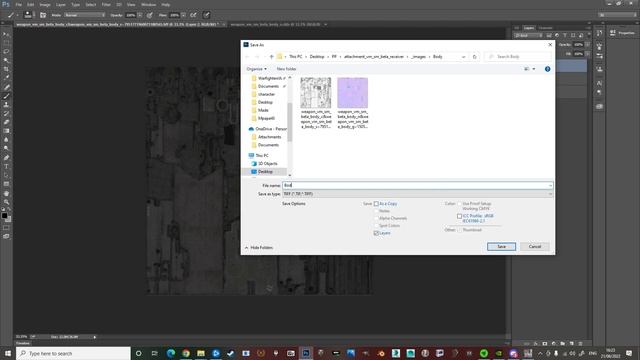The height and width of the screenshot is (360, 640).
Task: Select the Move tool in Photoshop toolbar
Action: 6,34
